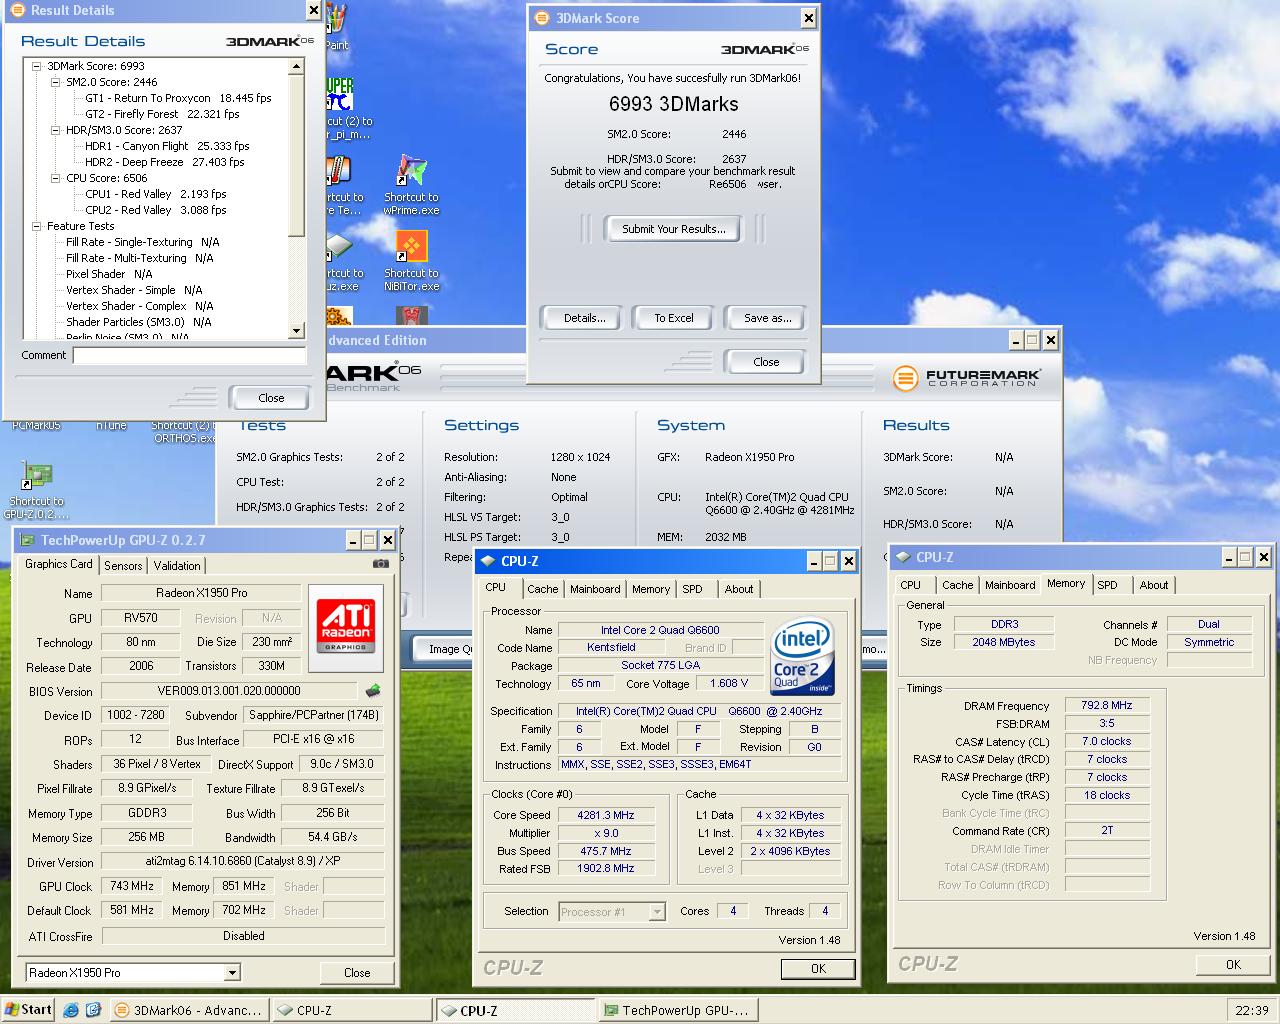The width and height of the screenshot is (1280, 1024).
Task: Select the HDR2 - Deep Freeze row
Action: tap(165, 162)
